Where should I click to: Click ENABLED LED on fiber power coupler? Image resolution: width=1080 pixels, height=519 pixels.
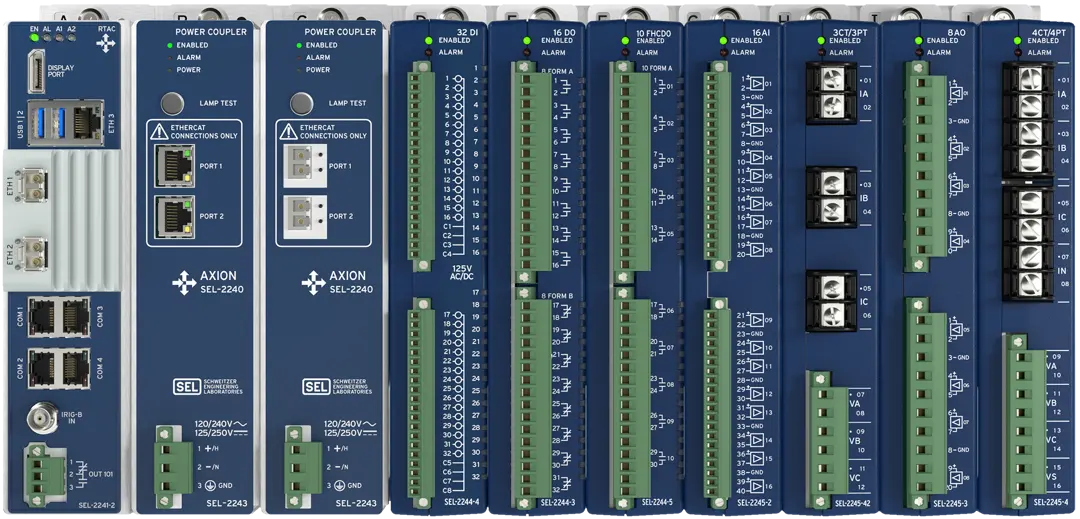299,45
